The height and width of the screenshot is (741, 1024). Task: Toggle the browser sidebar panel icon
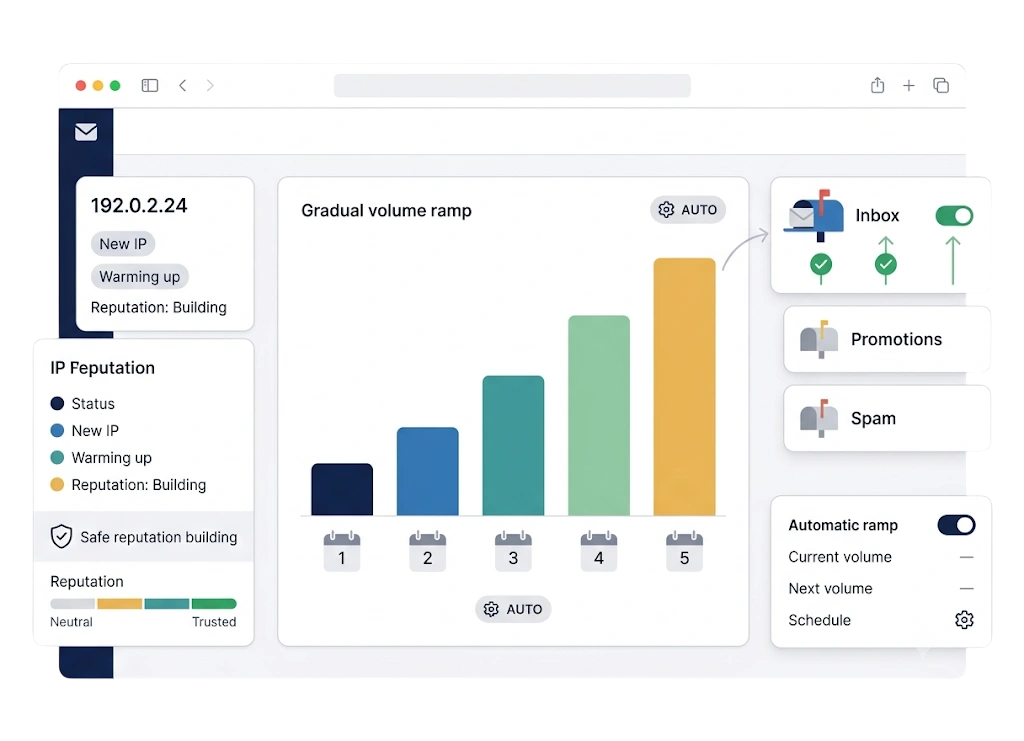(x=150, y=86)
